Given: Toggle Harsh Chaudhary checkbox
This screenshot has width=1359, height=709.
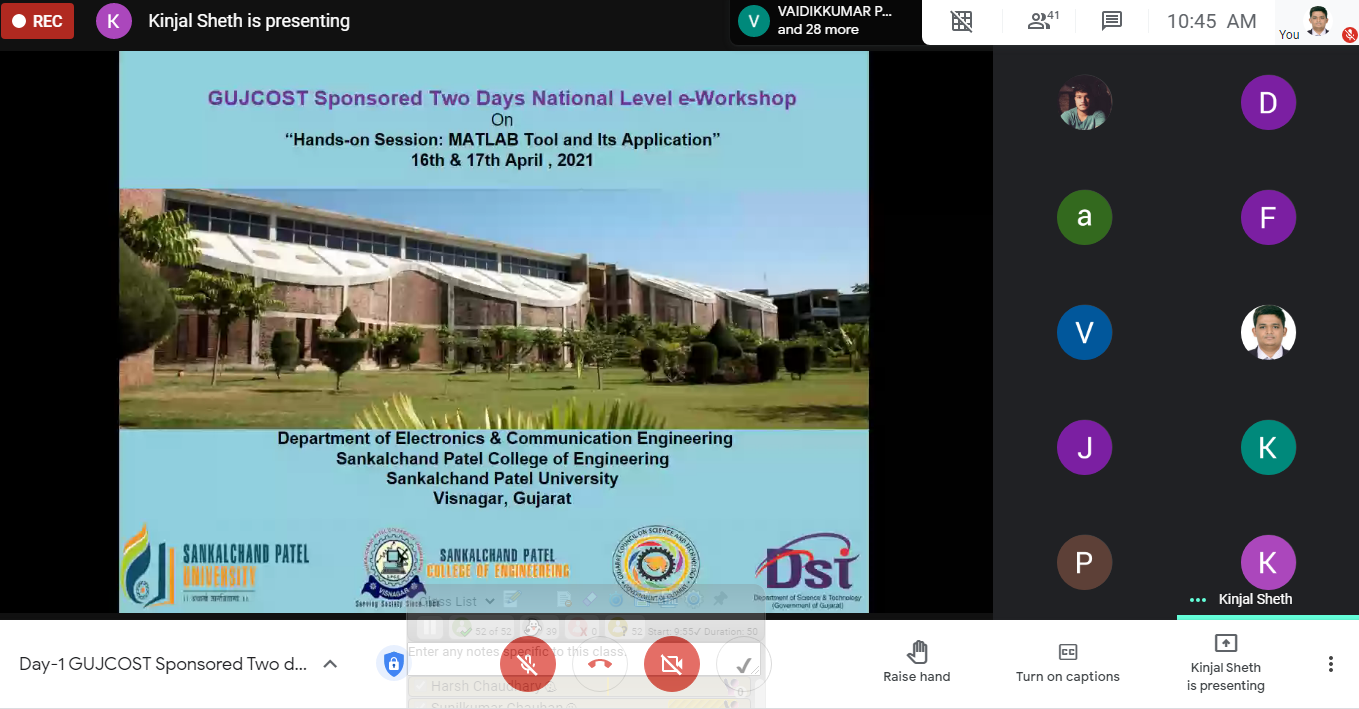Looking at the screenshot, I should click(x=420, y=686).
